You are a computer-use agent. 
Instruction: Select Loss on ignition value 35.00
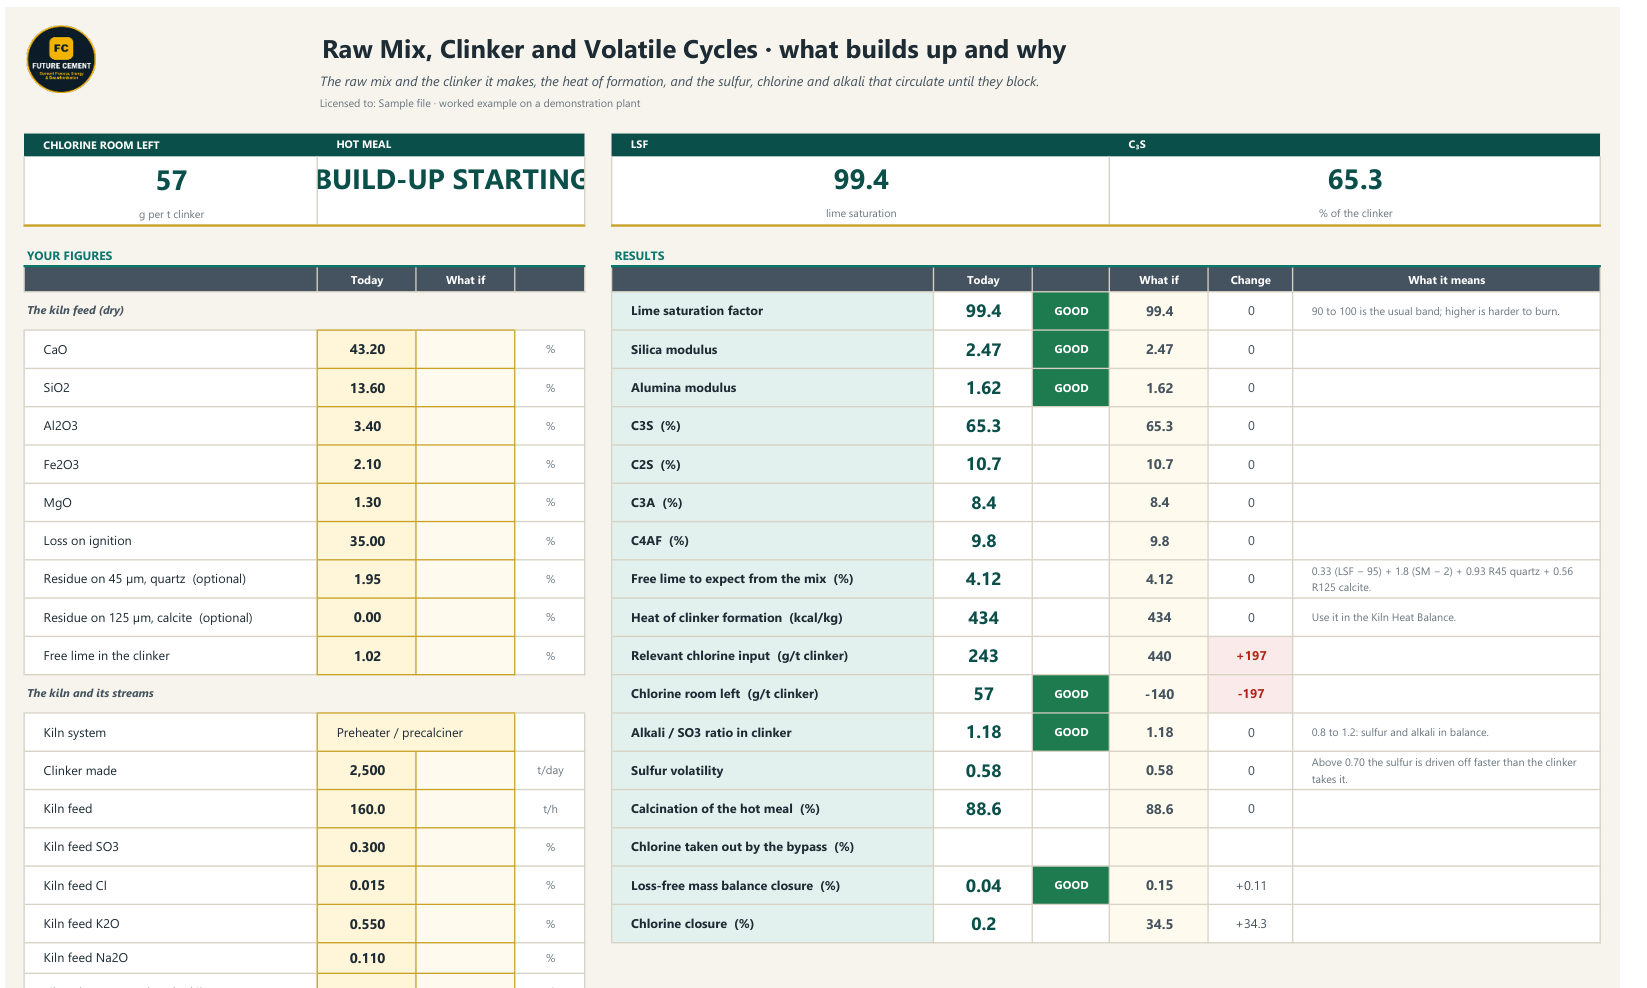pyautogui.click(x=366, y=541)
